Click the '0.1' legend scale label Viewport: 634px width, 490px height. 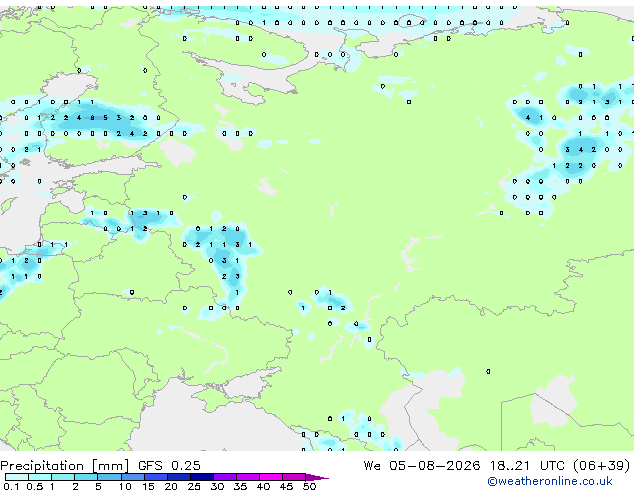[x=11, y=486]
